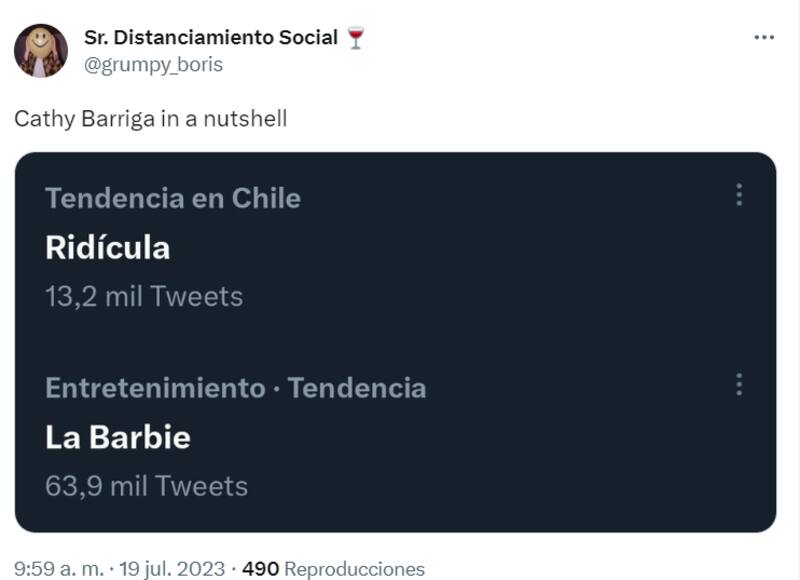
Task: Open Sr. Distanciamiento Social's display name link
Action: (210, 38)
